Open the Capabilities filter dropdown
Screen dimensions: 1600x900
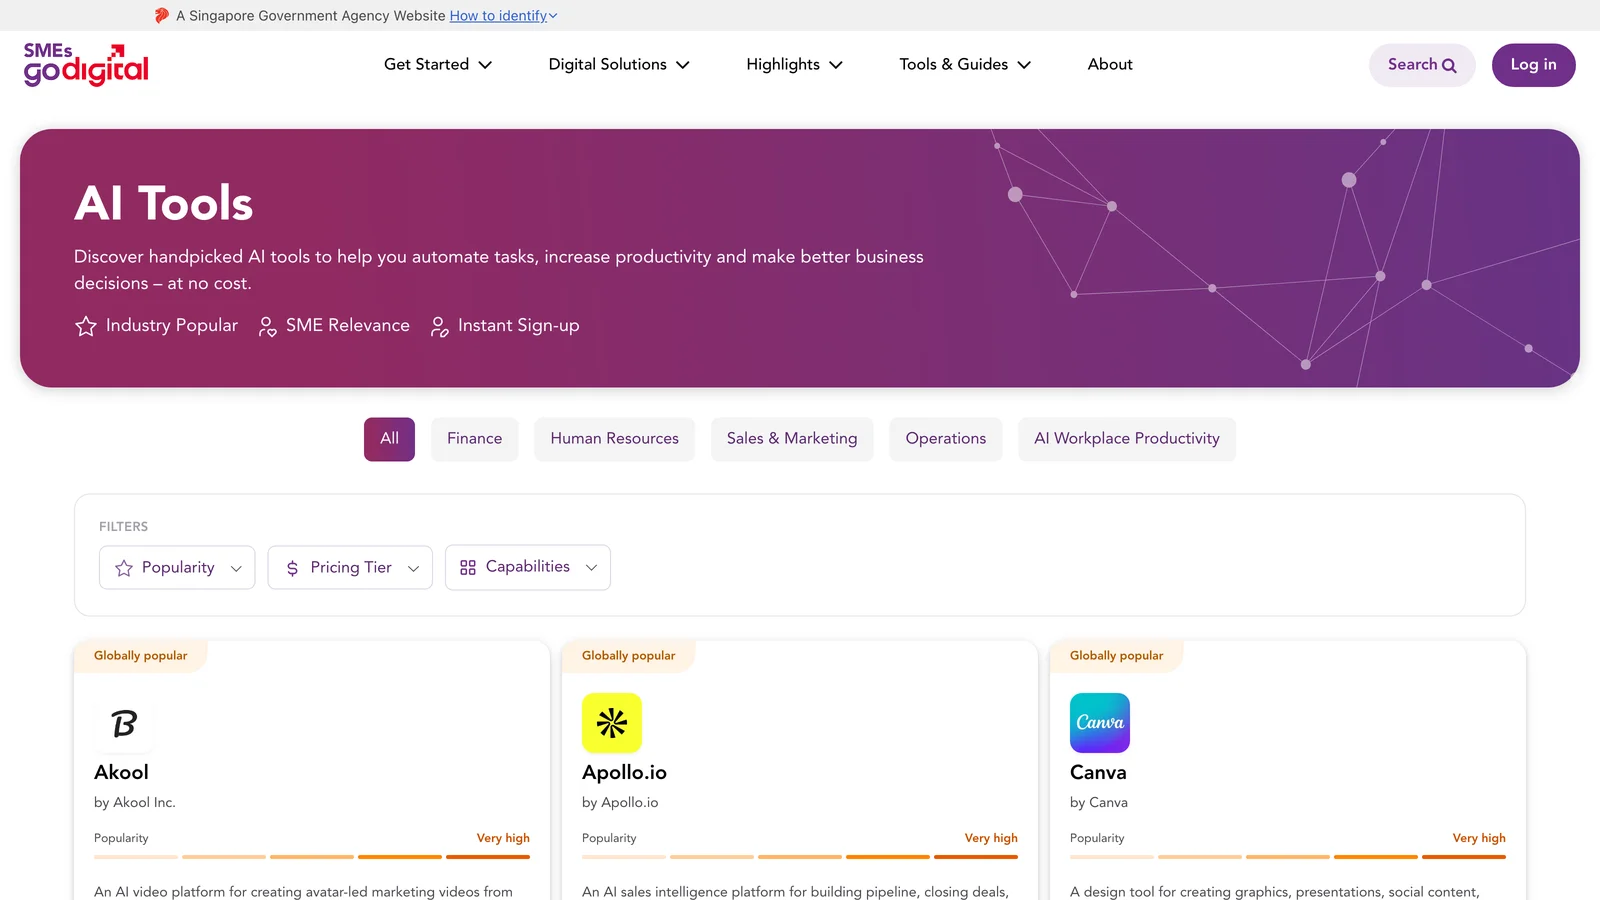(x=528, y=567)
